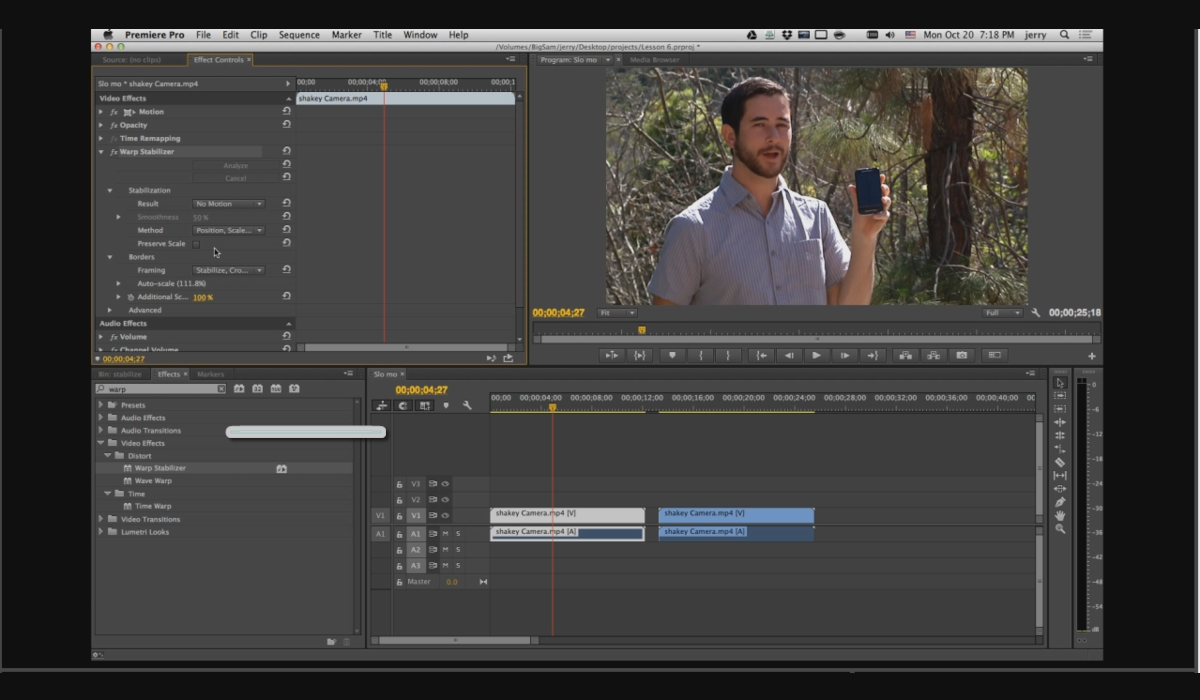Step forward one frame
This screenshot has height=700, width=1200.
coord(844,355)
